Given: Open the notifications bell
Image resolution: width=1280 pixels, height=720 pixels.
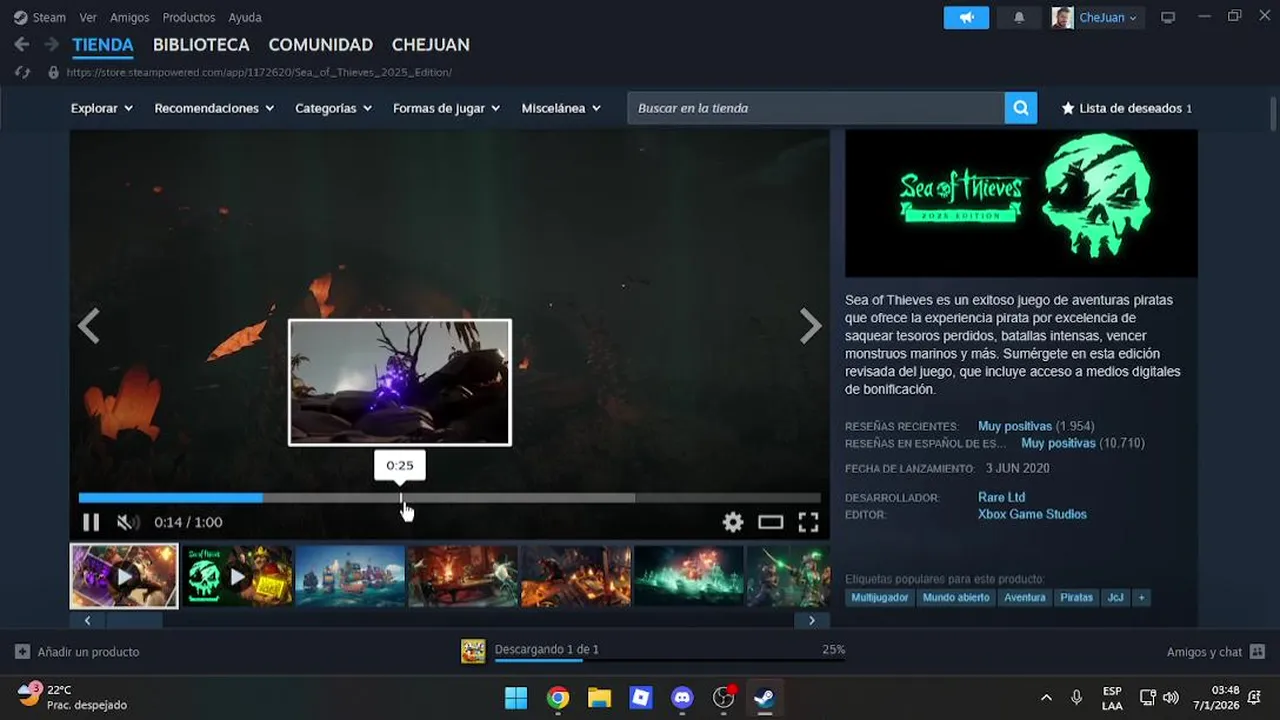Looking at the screenshot, I should tap(1019, 18).
